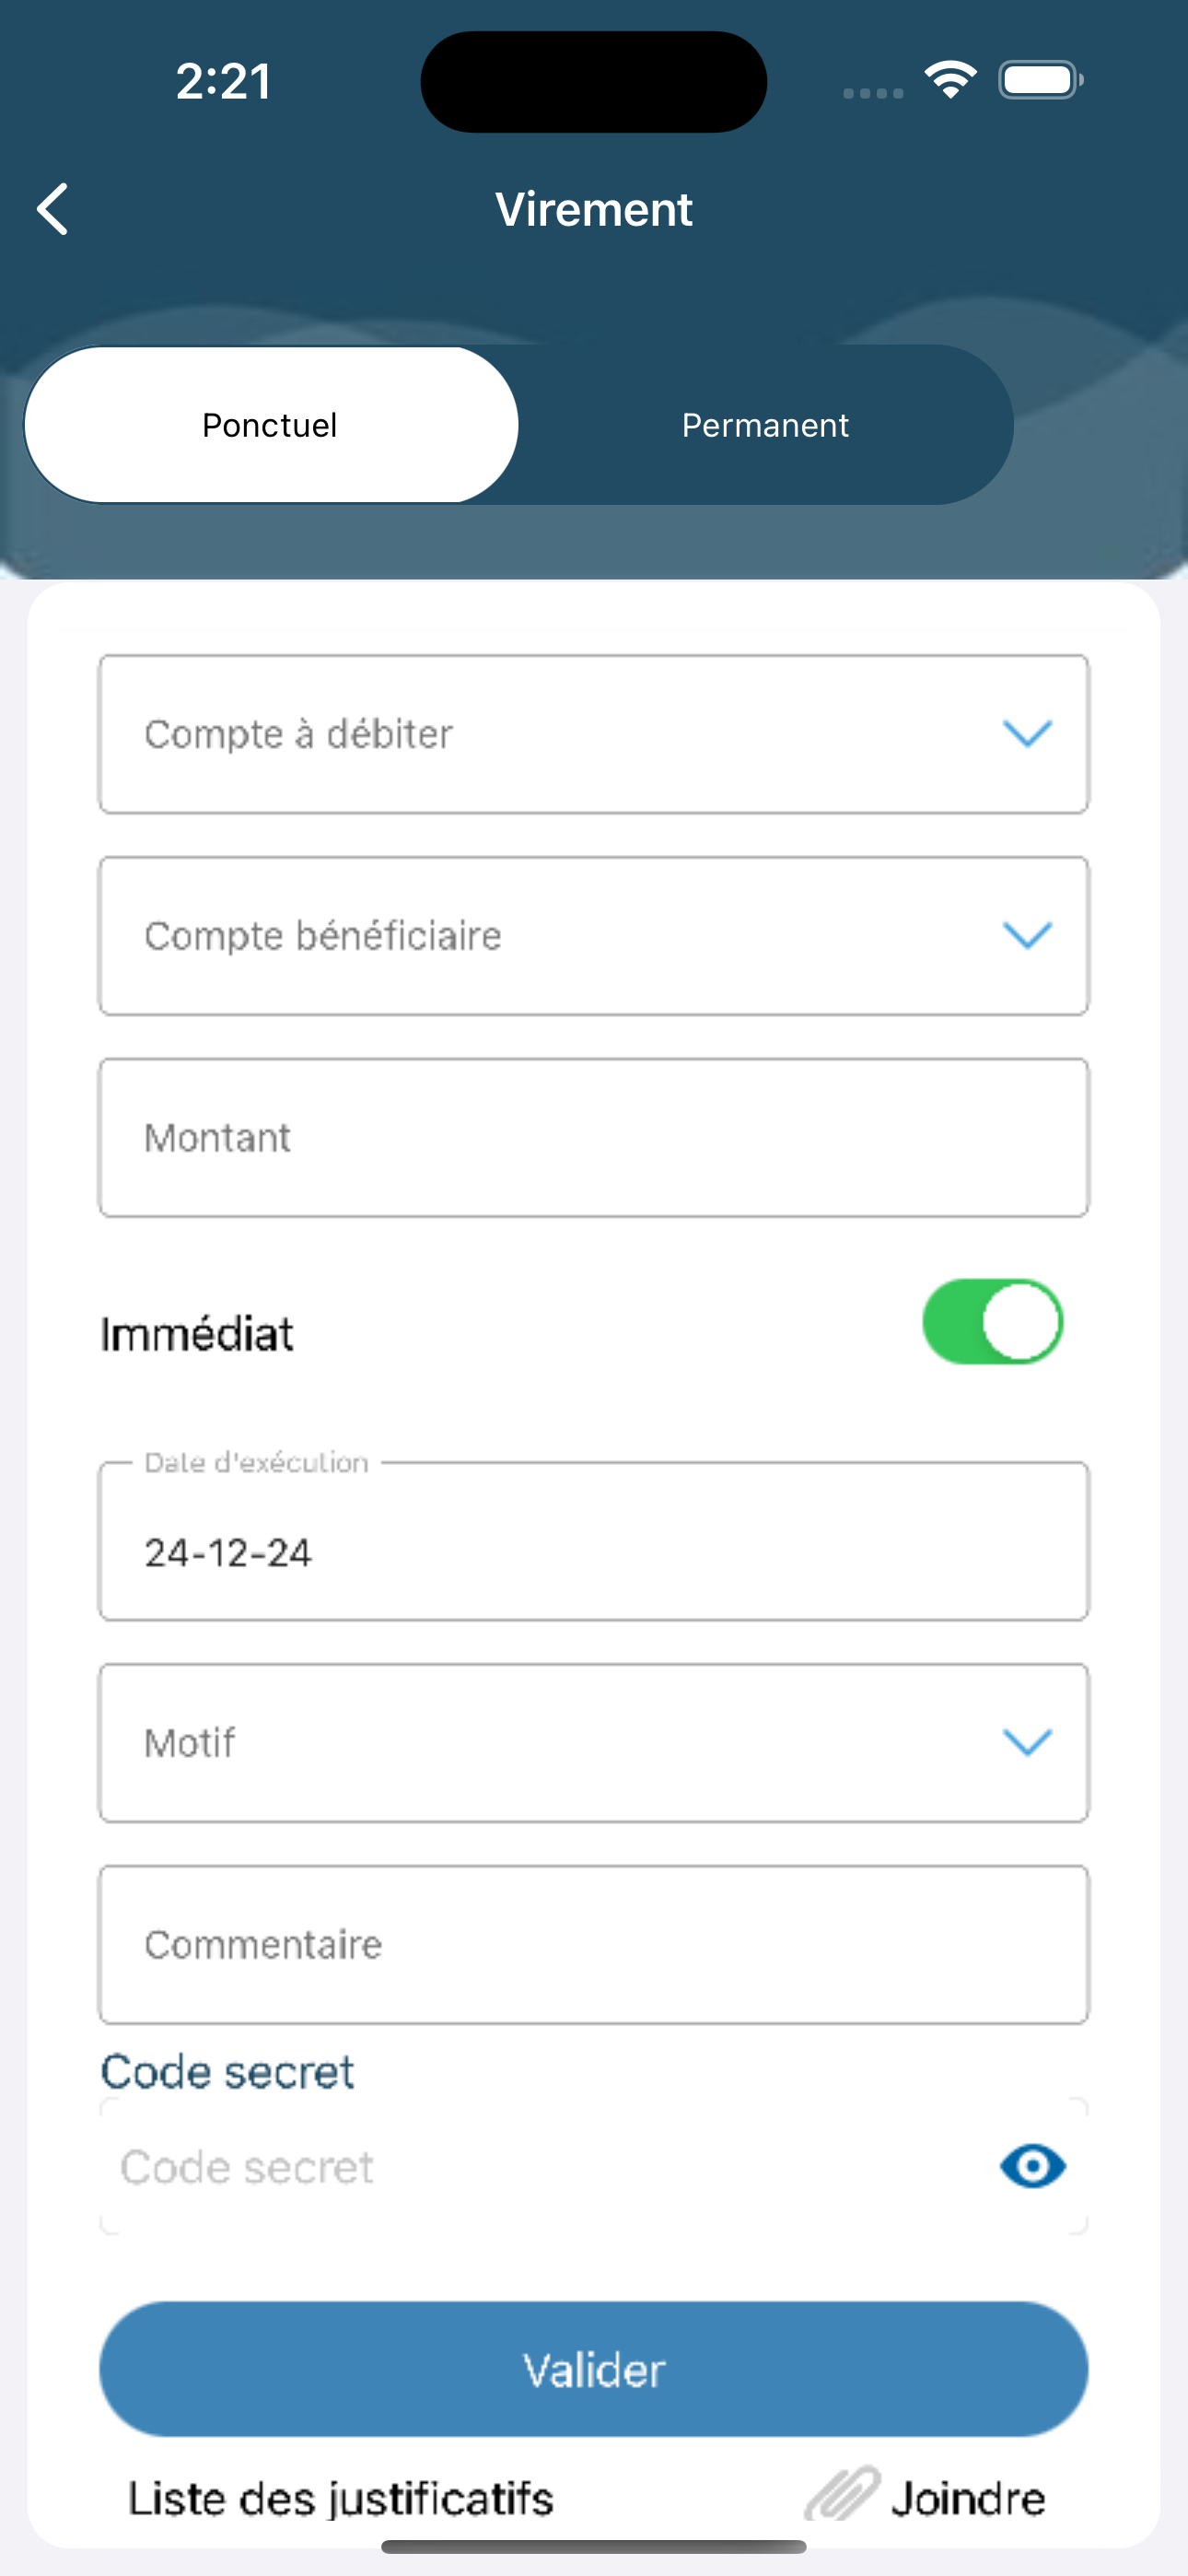Submit the transfer with Valider
This screenshot has width=1188, height=2576.
pyautogui.click(x=593, y=2369)
